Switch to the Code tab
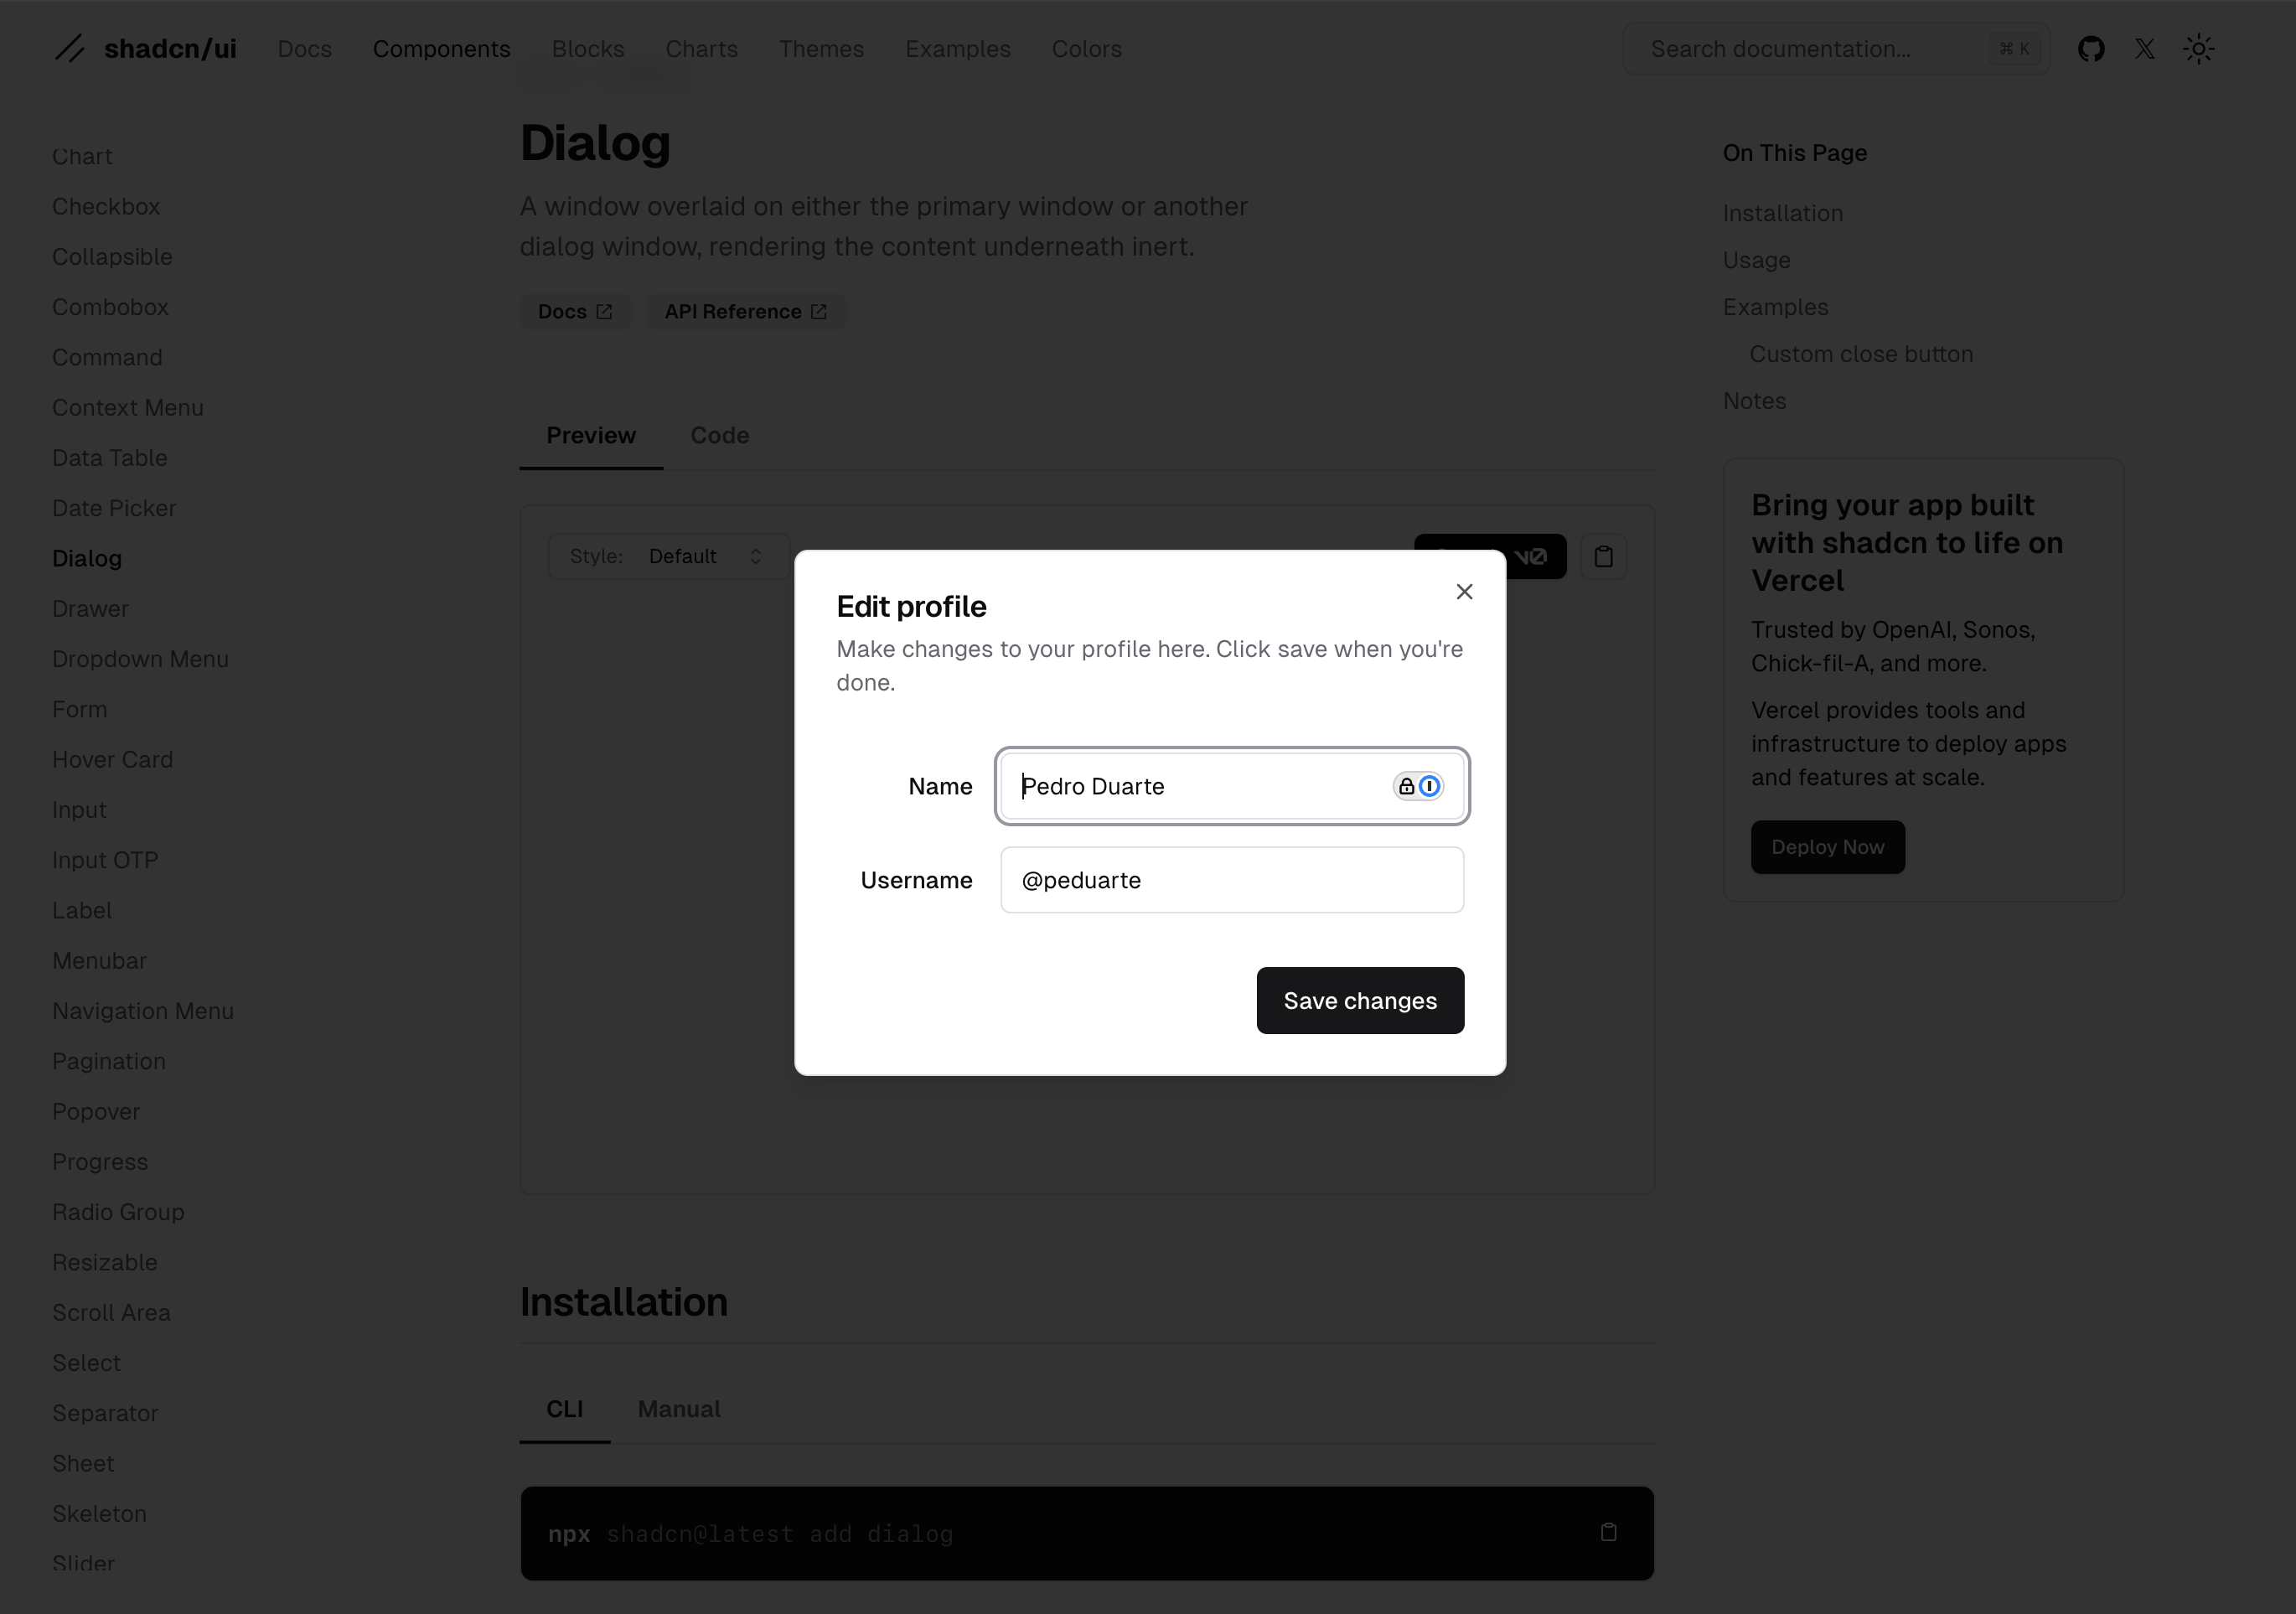This screenshot has height=1614, width=2296. pyautogui.click(x=719, y=435)
